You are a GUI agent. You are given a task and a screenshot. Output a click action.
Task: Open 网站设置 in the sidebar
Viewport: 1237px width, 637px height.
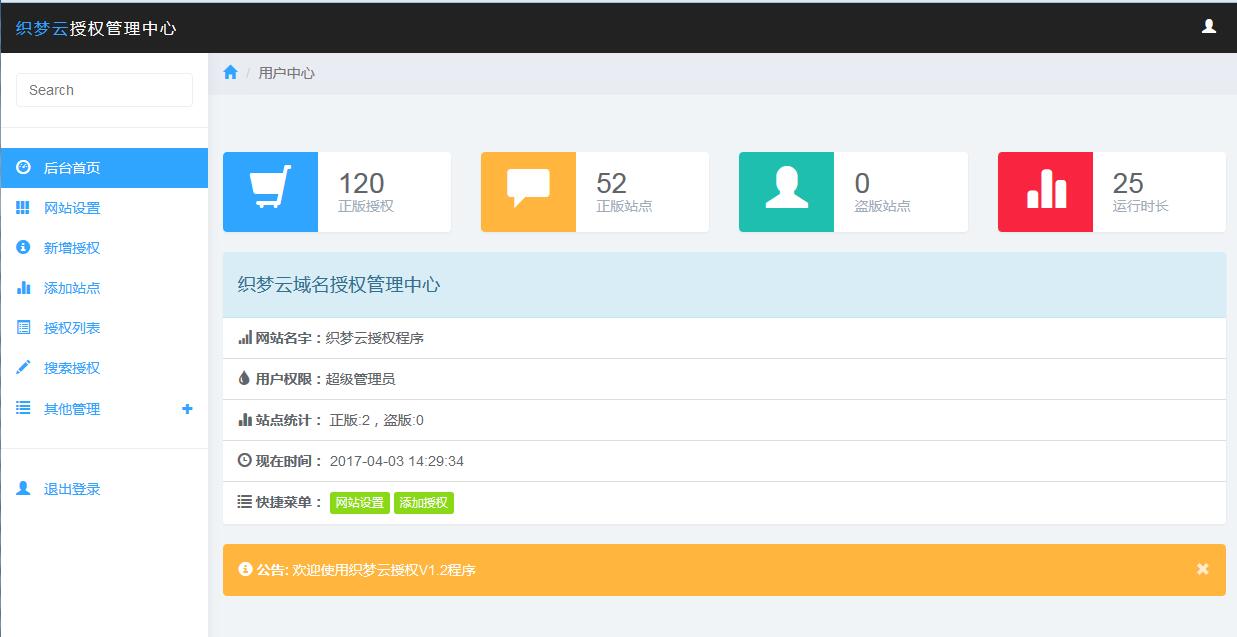pos(104,208)
